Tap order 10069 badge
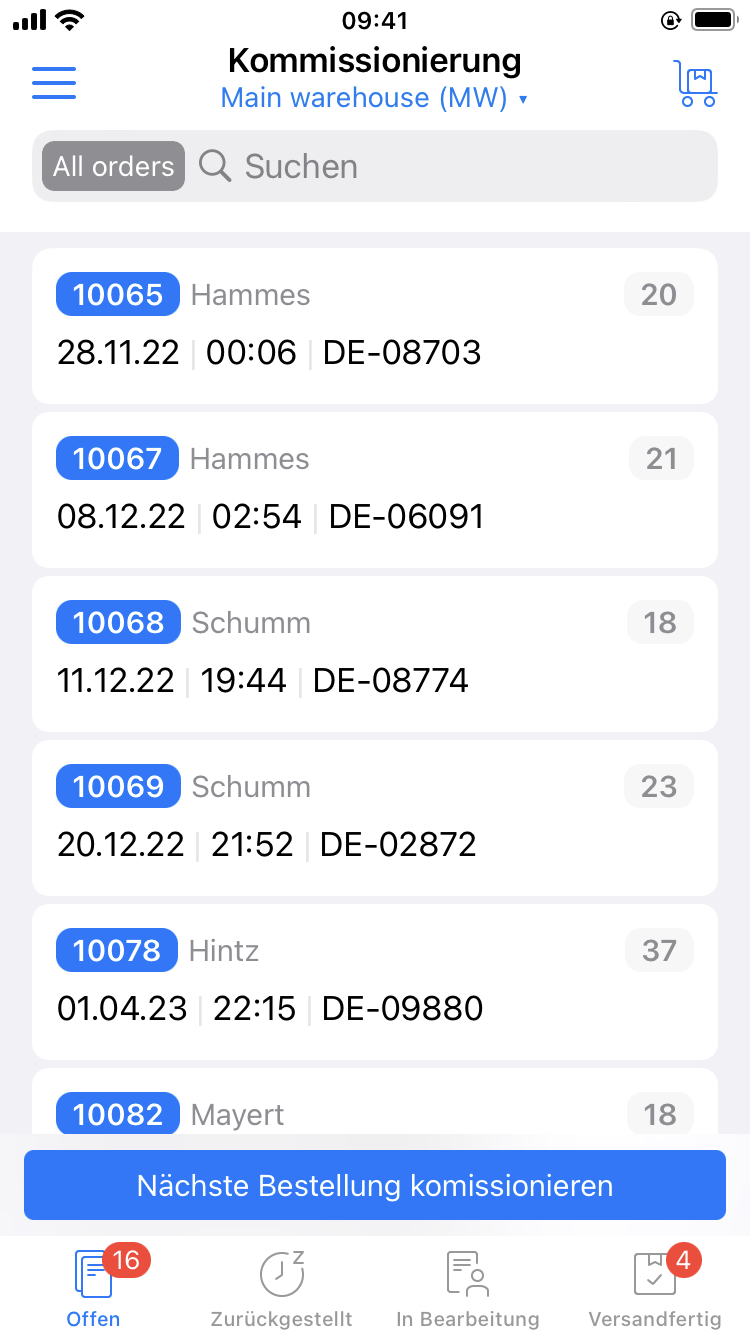Viewport: 750px width, 1334px height. (118, 787)
